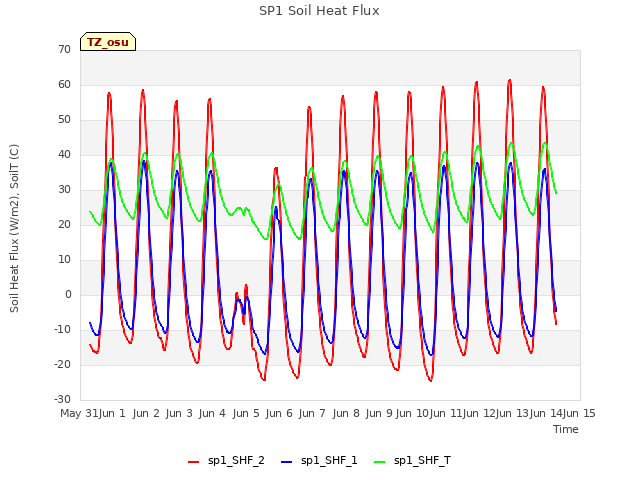Select the sp1_SHF_T legend label
Screen dimensions: 640x480
(422, 461)
